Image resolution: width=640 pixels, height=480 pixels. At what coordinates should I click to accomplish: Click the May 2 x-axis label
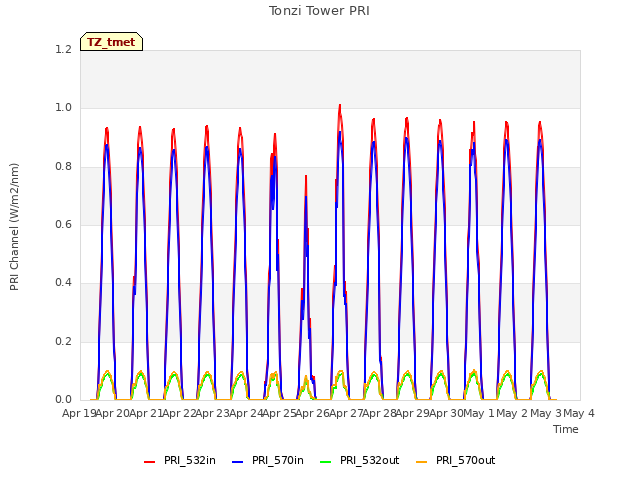(512, 413)
